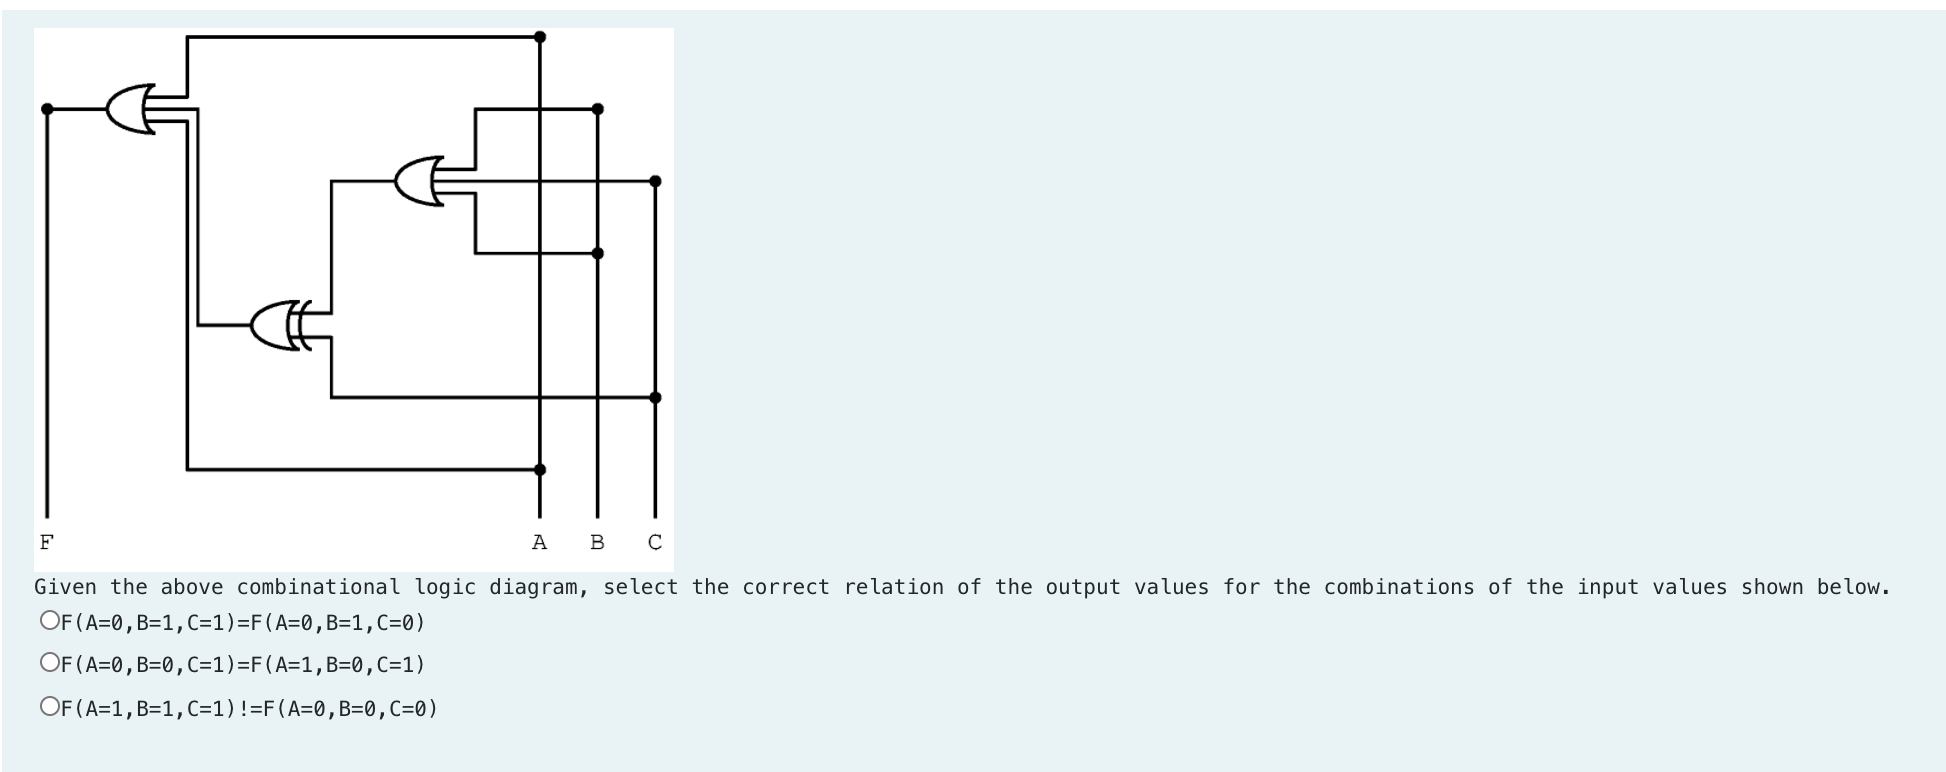Click the lower-left junction dot near line A
This screenshot has width=1946, height=772.
click(539, 466)
